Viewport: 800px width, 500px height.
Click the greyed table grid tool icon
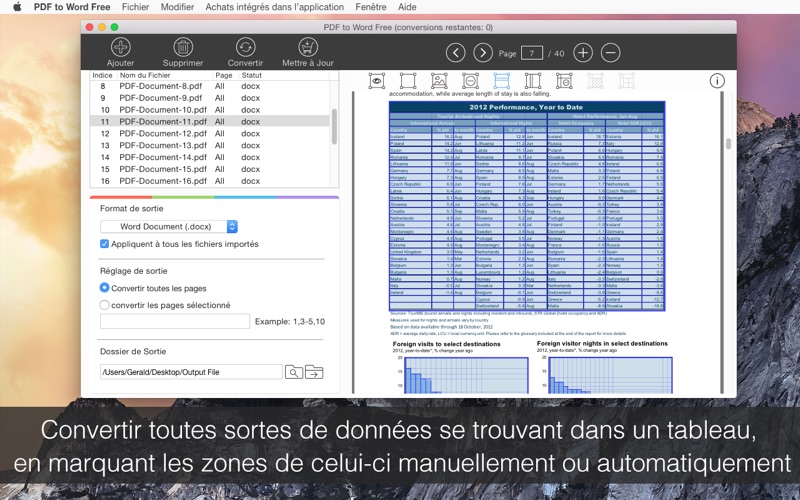coord(626,81)
